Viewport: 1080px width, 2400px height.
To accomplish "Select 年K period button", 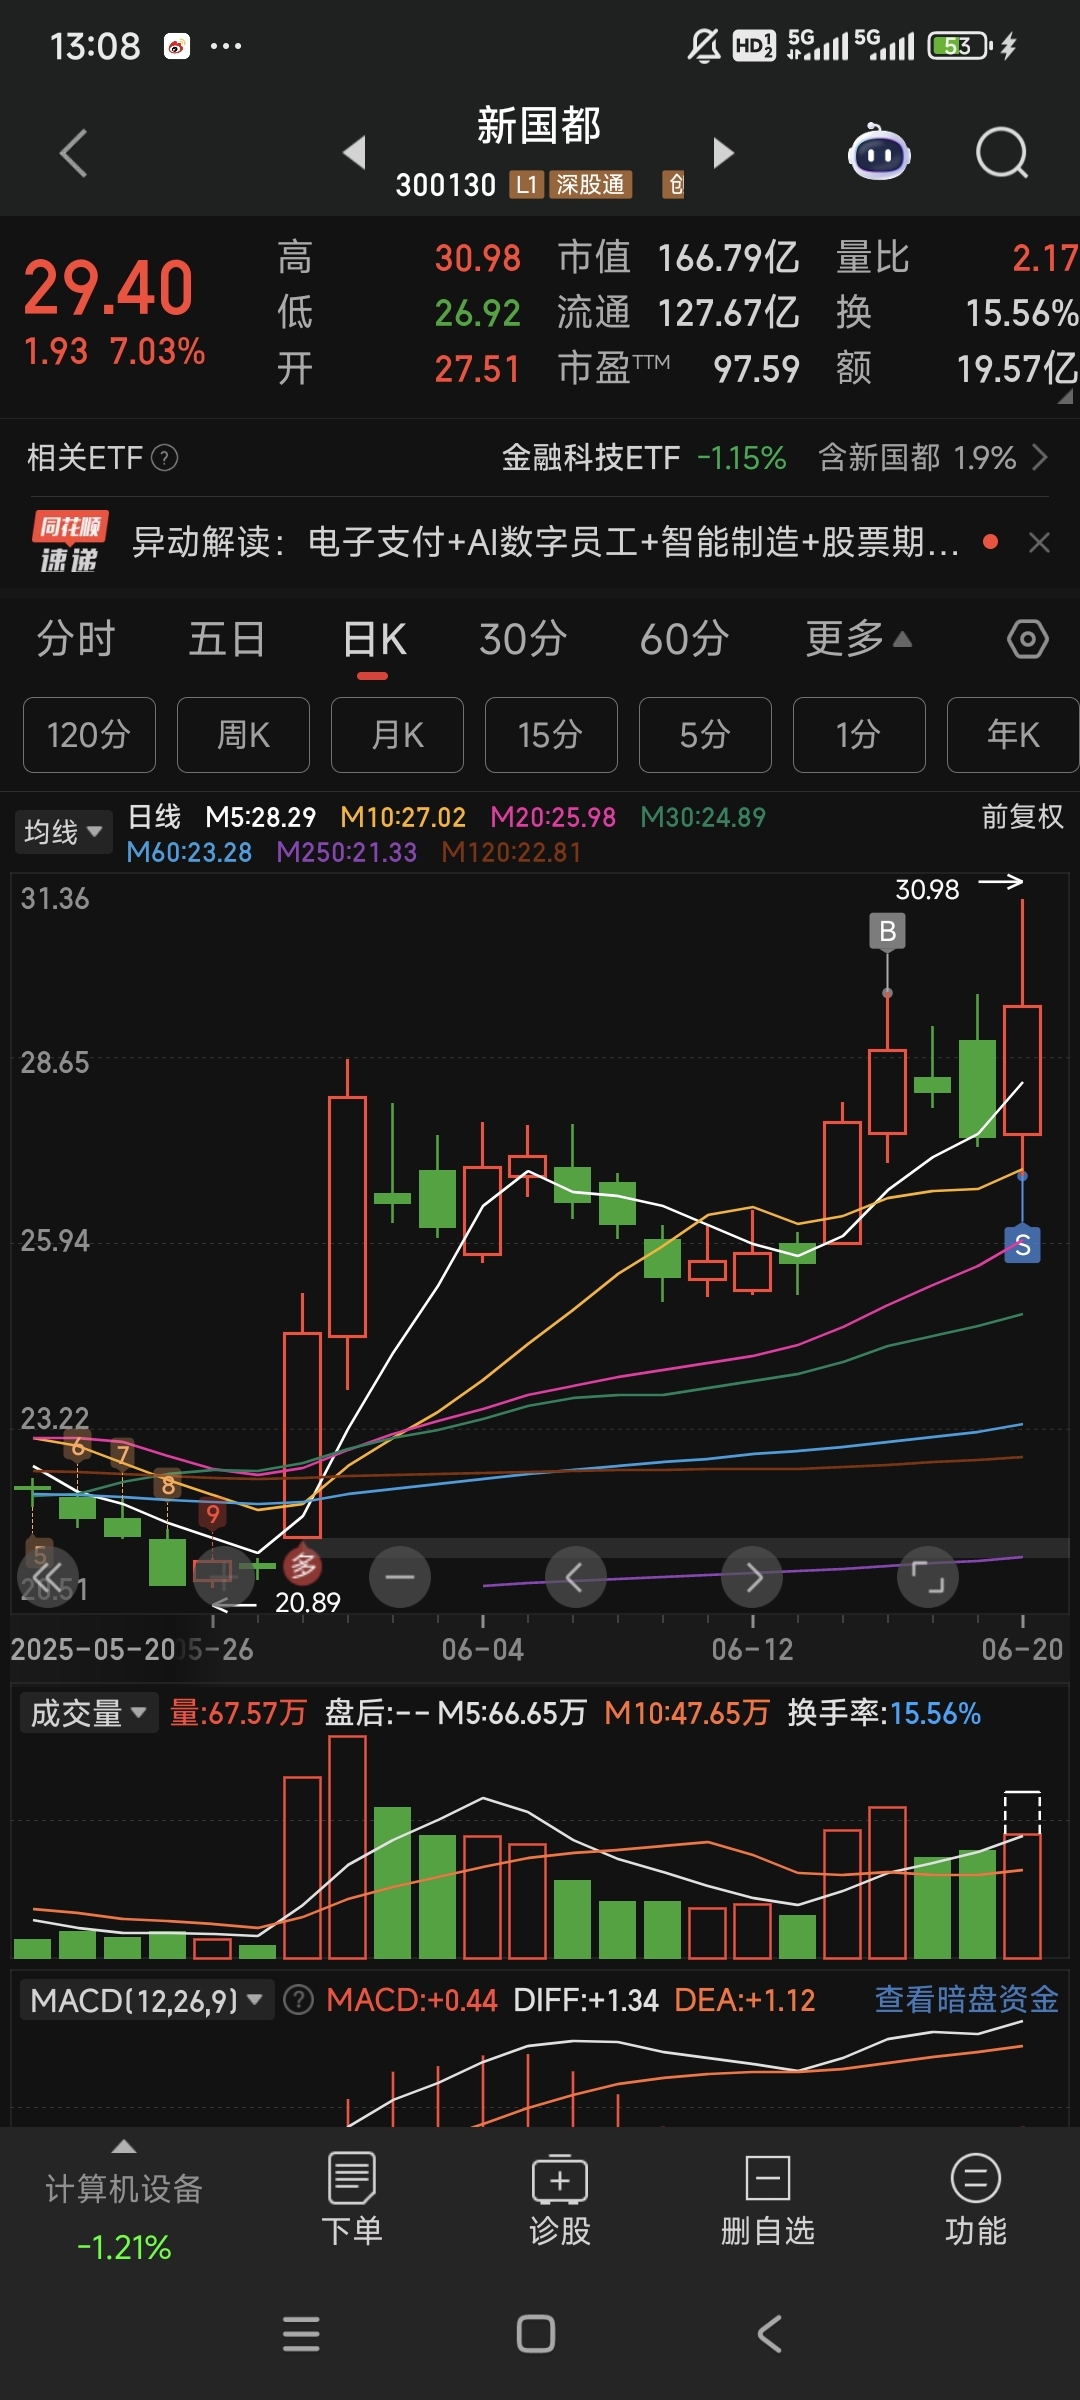I will tap(1013, 735).
